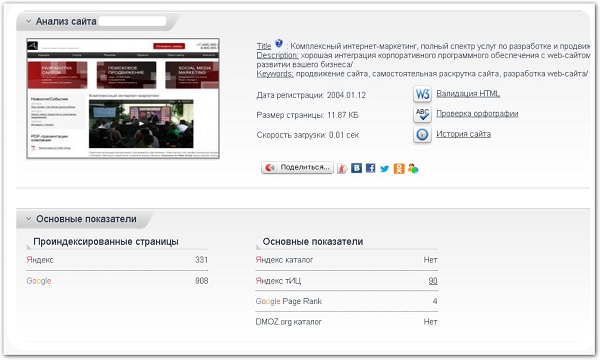The height and width of the screenshot is (360, 600).
Task: Open the История сайта link
Action: [463, 134]
